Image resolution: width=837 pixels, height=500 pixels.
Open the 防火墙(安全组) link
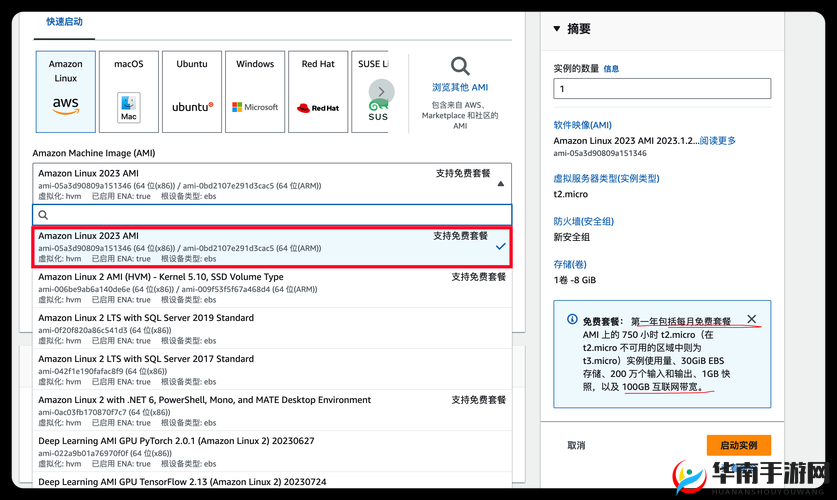tap(583, 221)
